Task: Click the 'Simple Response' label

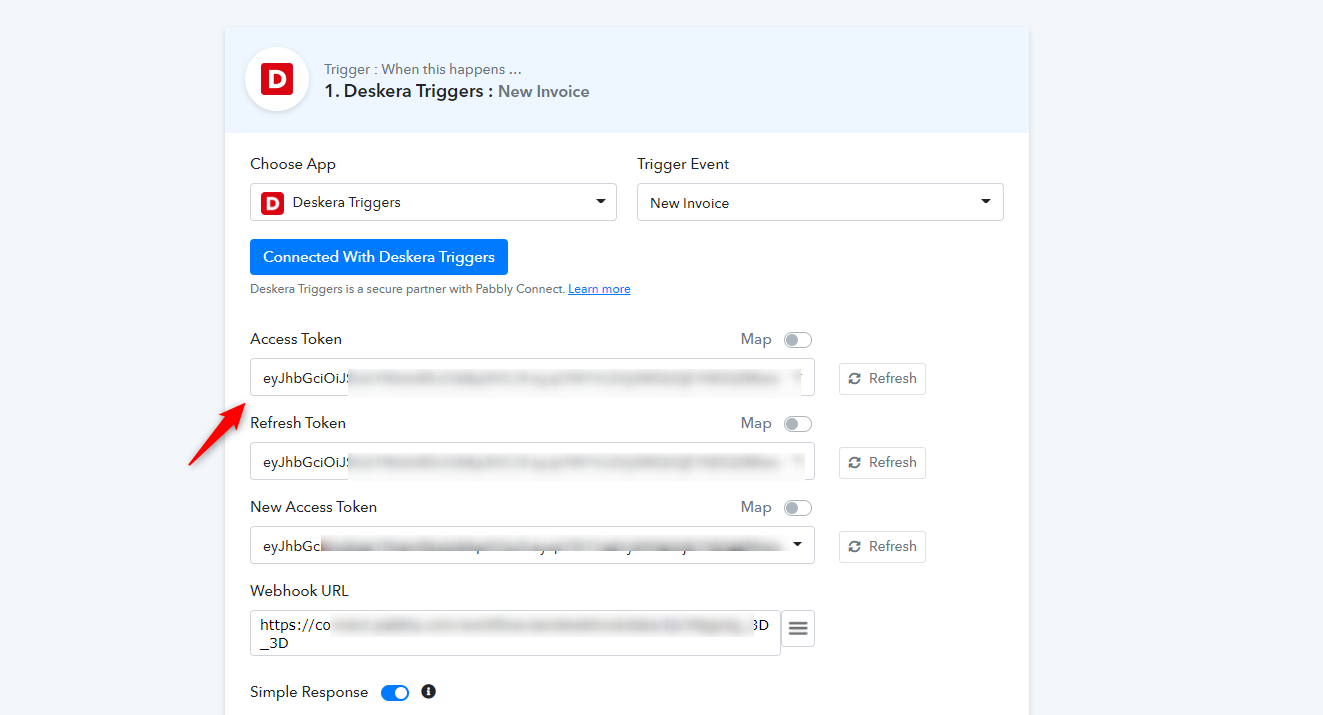Action: click(309, 692)
